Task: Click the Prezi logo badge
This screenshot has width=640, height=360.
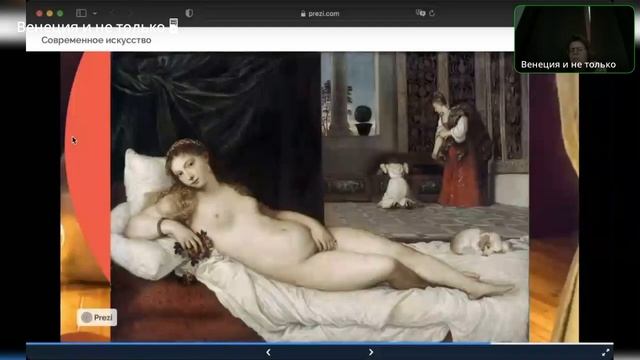Action: click(97, 318)
